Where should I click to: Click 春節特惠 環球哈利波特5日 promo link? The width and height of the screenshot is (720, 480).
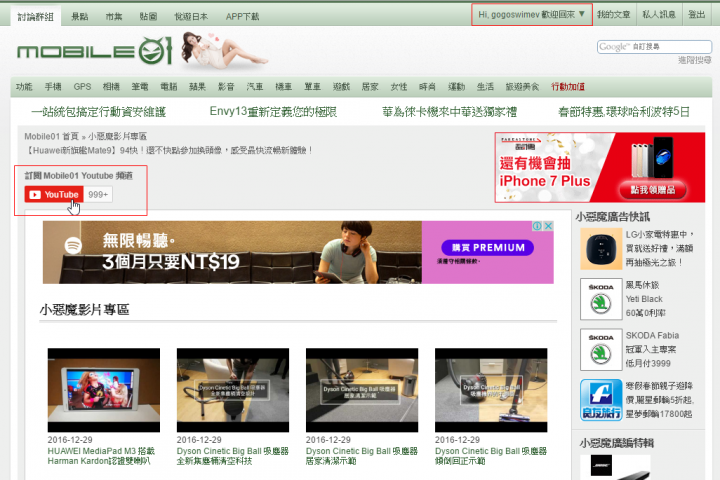point(624,112)
